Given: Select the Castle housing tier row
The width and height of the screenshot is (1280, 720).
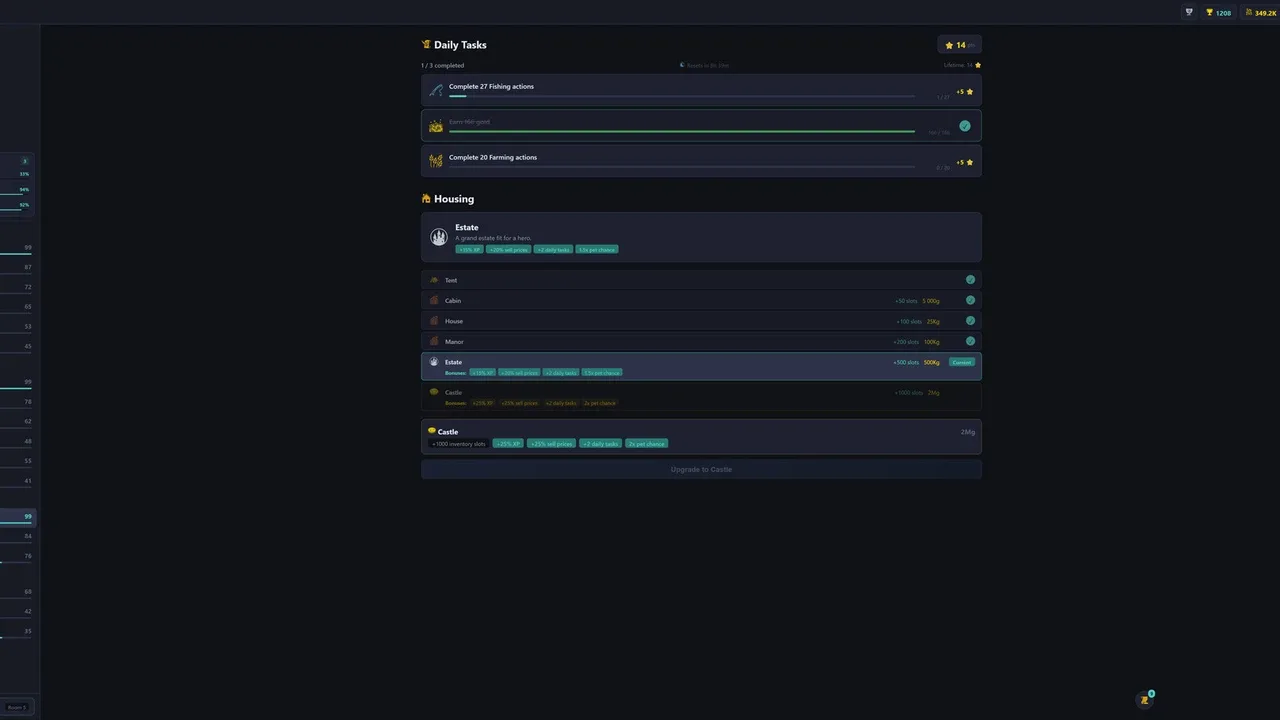Looking at the screenshot, I should coord(701,397).
